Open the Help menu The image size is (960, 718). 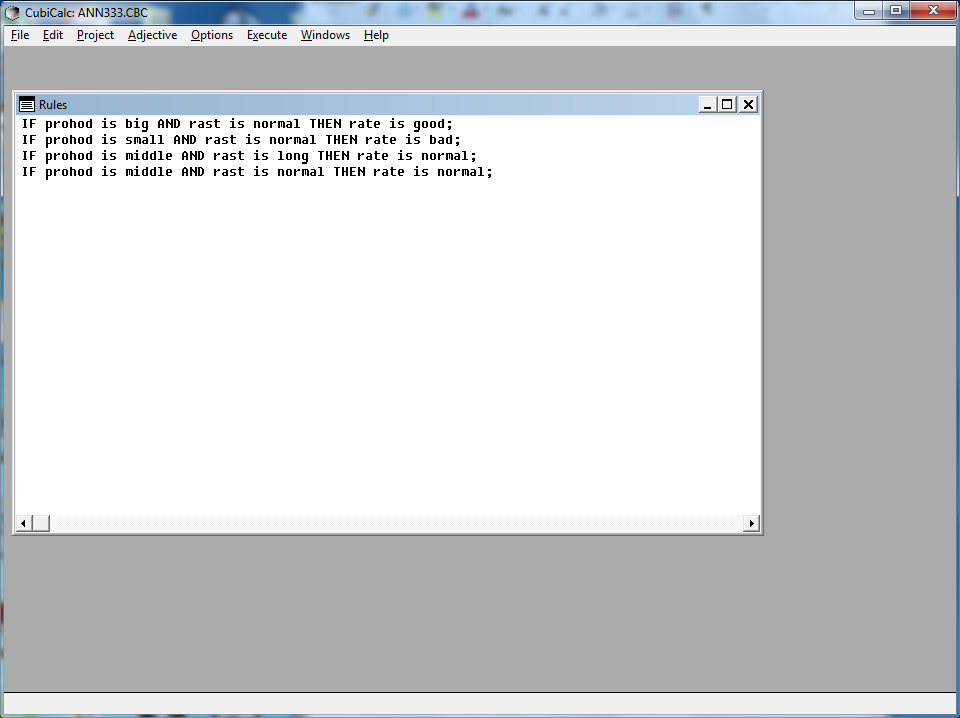click(x=376, y=35)
